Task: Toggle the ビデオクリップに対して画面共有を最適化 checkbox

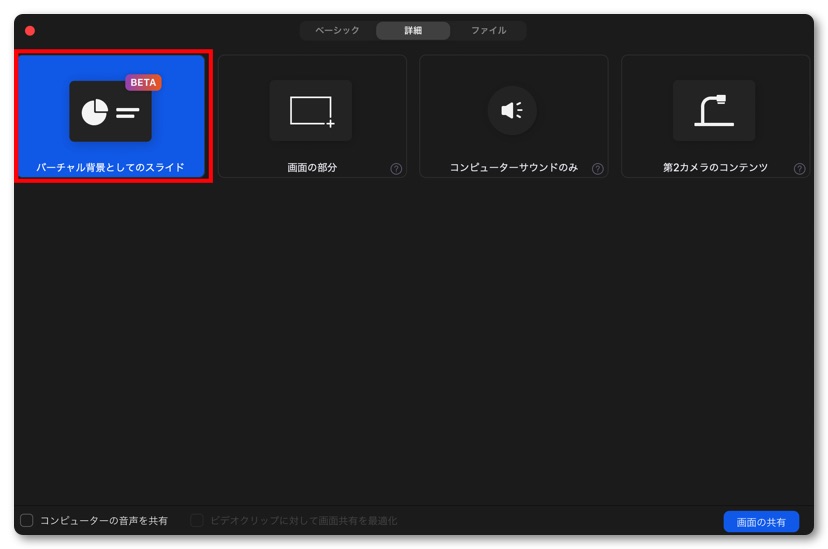Action: coord(197,520)
